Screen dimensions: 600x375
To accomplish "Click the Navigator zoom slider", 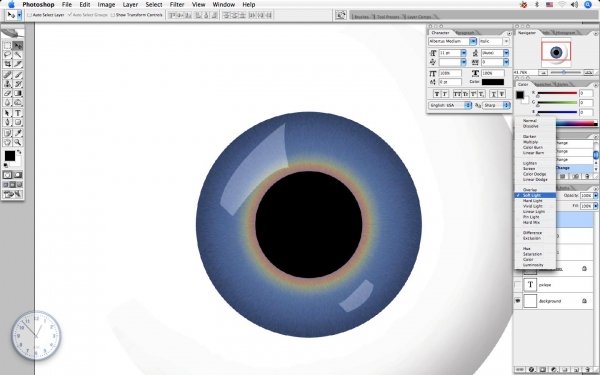I will pos(564,72).
